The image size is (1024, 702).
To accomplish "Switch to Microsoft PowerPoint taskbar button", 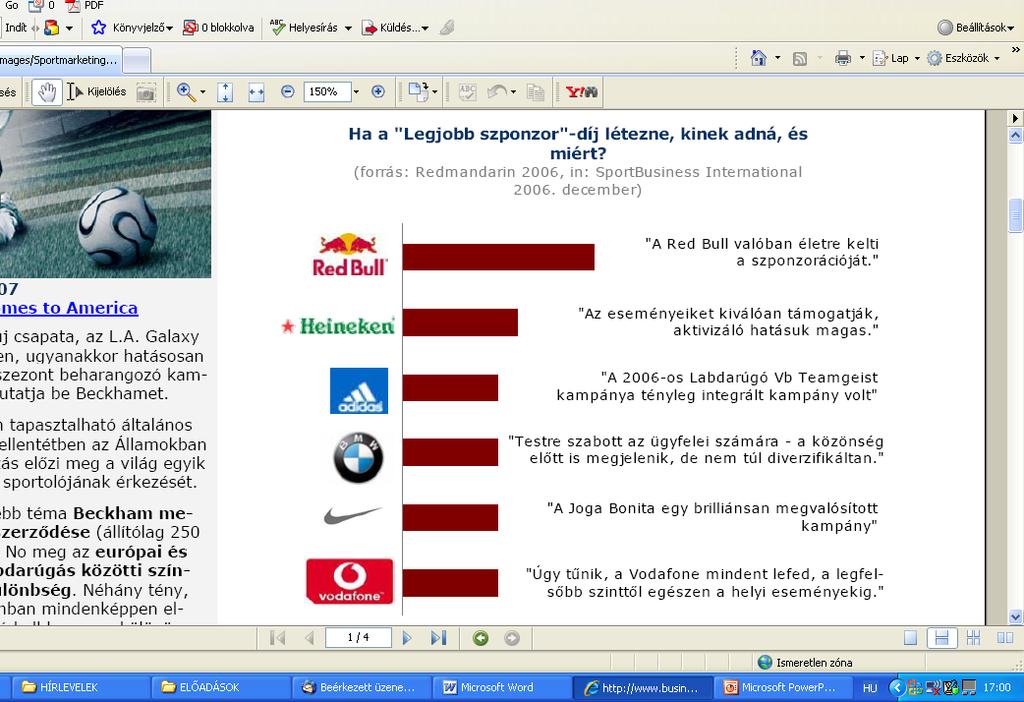I will click(x=782, y=687).
